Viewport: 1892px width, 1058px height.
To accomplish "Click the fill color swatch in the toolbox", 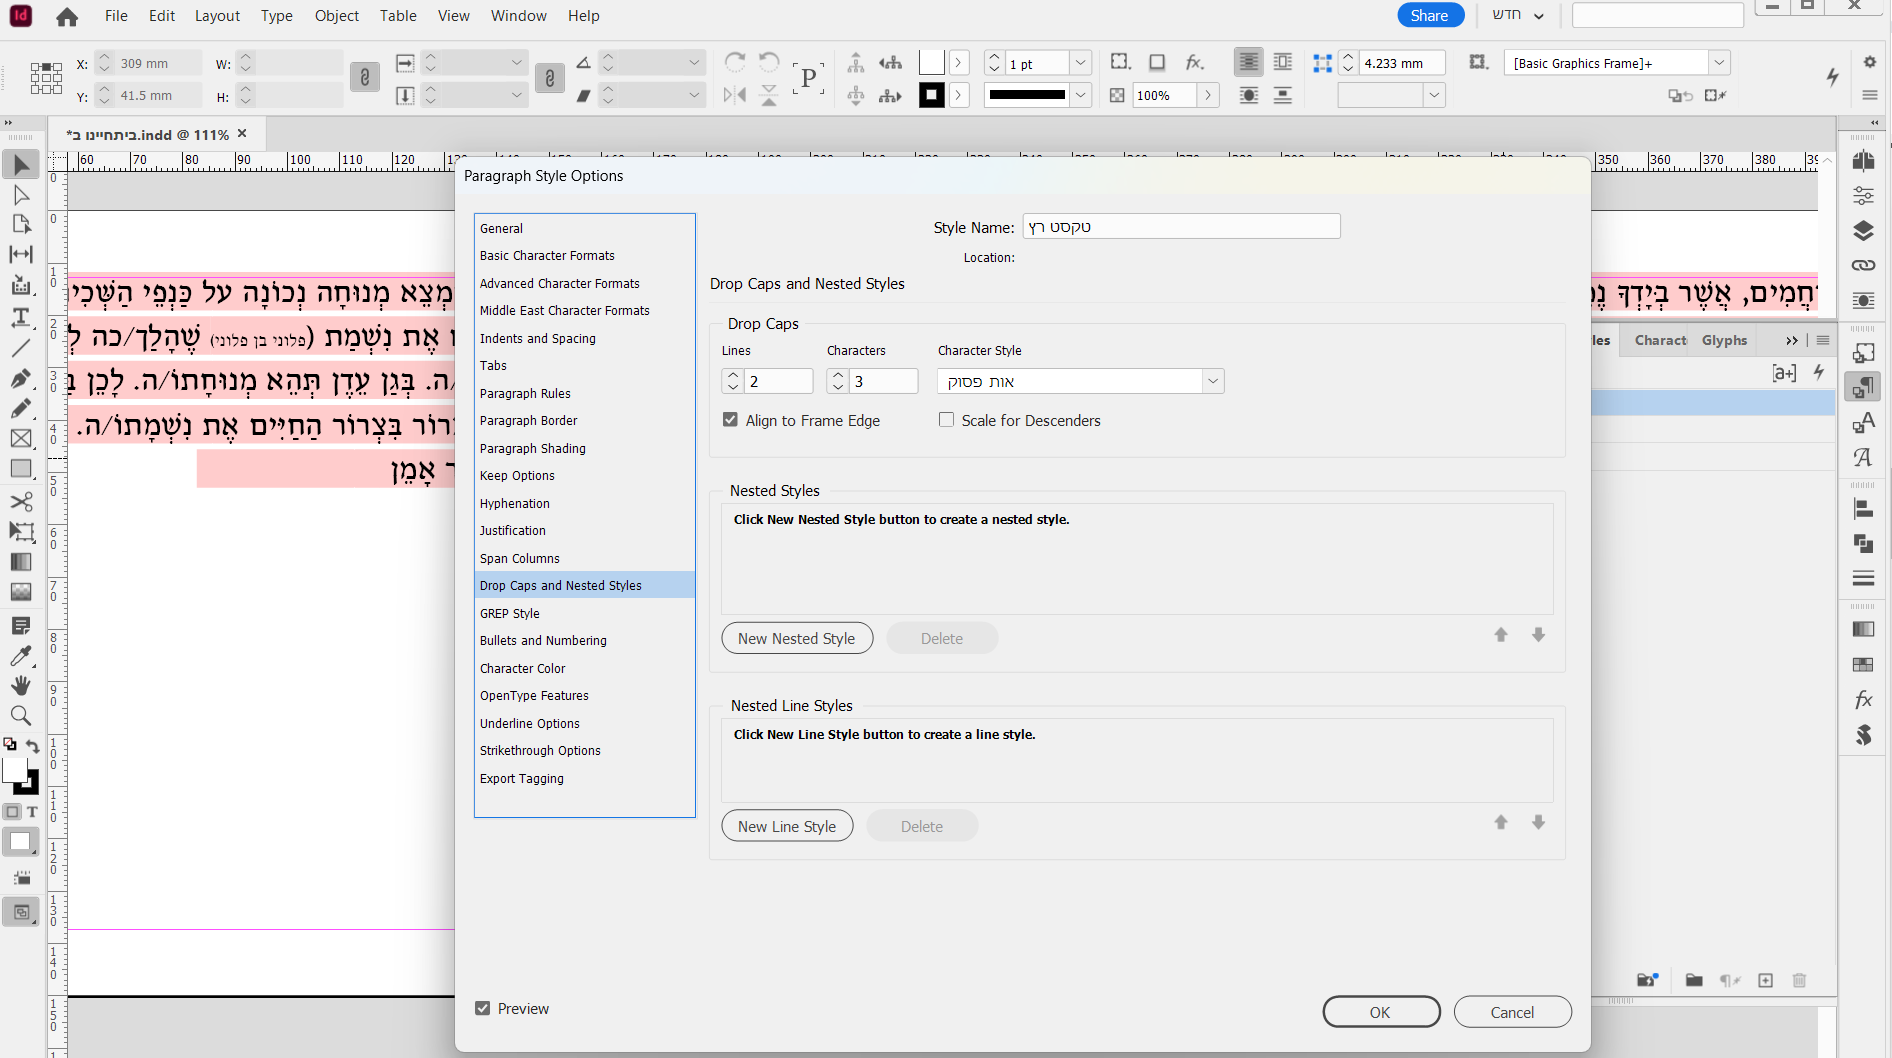I will click(14, 769).
